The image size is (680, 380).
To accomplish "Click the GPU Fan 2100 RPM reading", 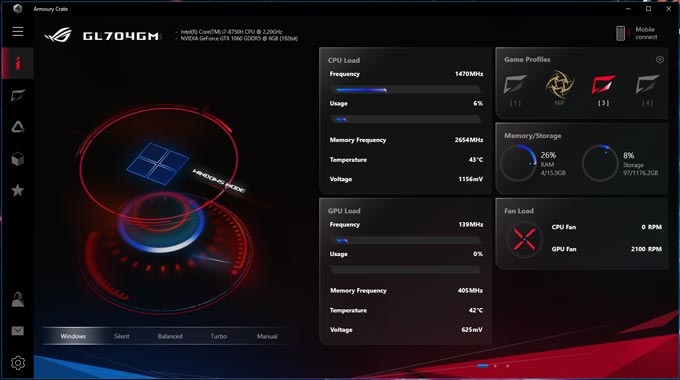I will 646,249.
